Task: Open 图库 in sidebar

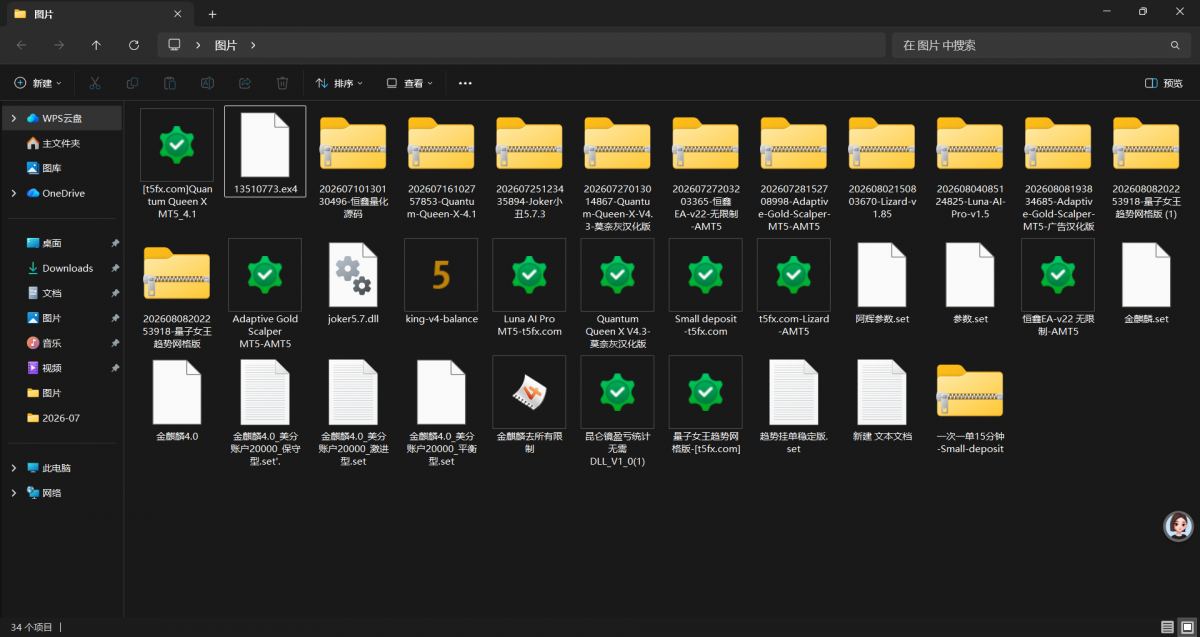Action: [51, 168]
